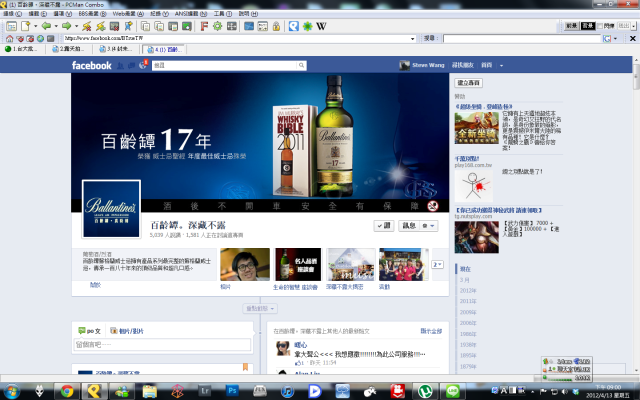This screenshot has height=400, width=640.
Task: Click the blue pushpin icon in toolbar
Action: [128, 26]
